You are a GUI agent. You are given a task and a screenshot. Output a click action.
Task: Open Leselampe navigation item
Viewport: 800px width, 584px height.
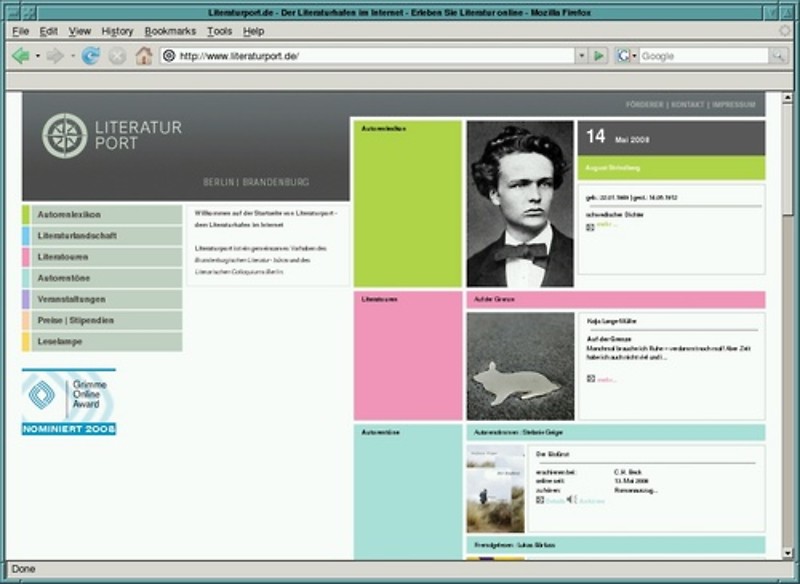coord(102,342)
